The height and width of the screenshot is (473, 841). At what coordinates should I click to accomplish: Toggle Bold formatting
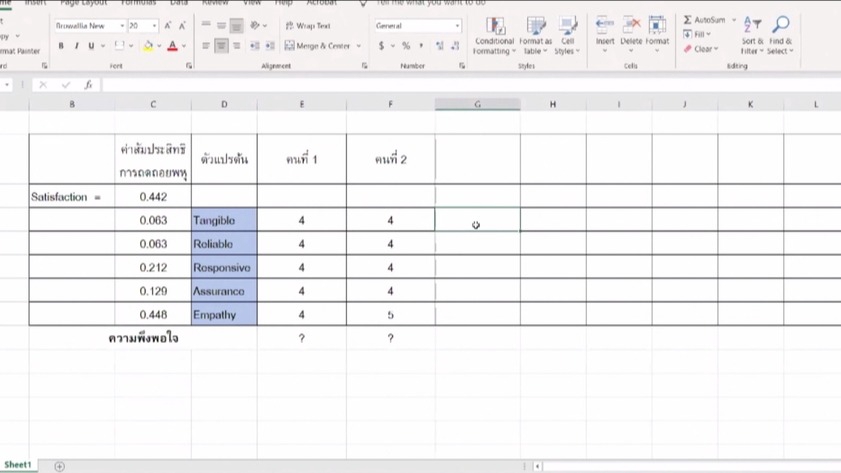[61, 46]
